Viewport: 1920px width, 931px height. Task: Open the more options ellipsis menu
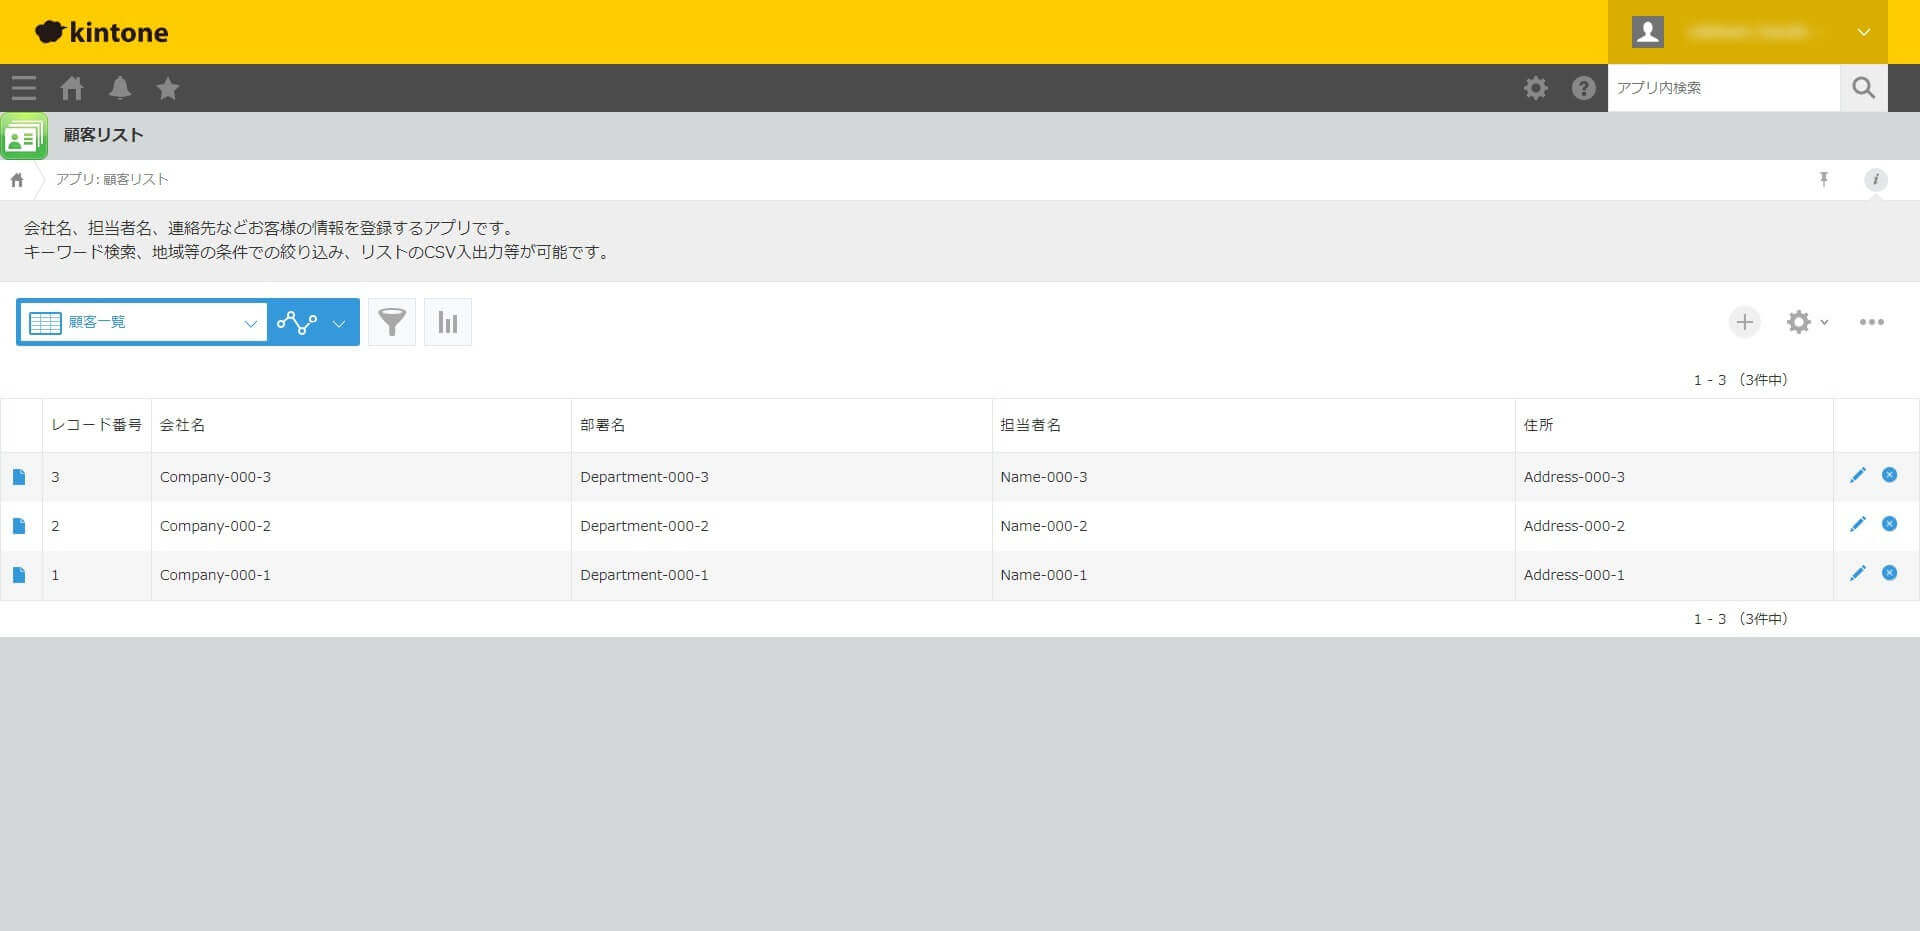coord(1872,322)
